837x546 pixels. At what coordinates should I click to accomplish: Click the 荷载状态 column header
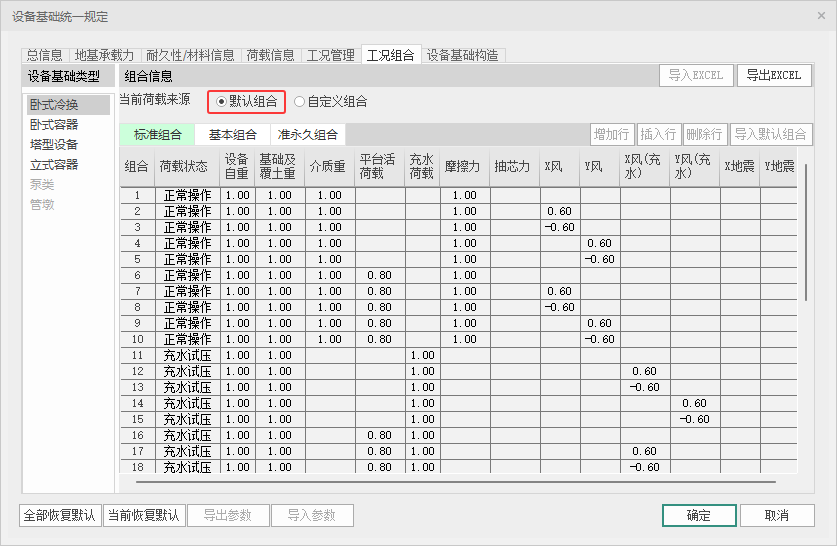point(187,167)
